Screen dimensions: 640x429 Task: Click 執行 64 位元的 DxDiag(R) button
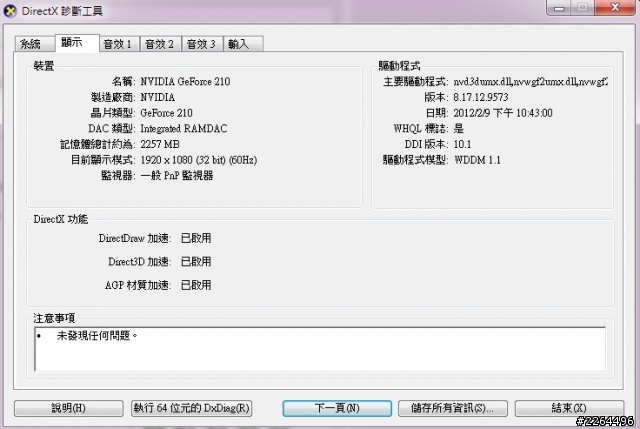click(191, 408)
